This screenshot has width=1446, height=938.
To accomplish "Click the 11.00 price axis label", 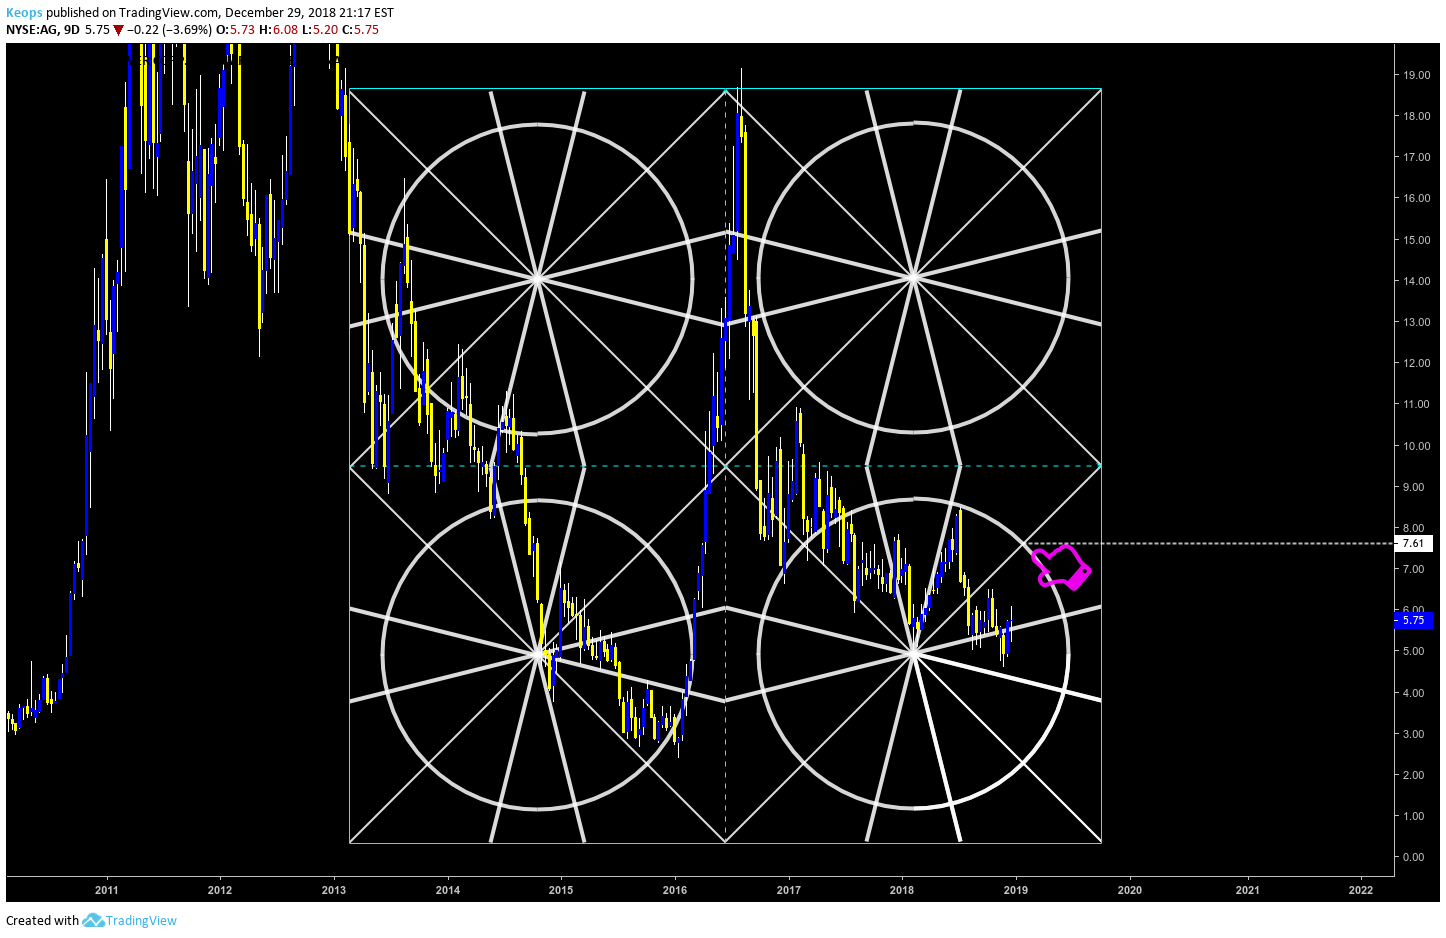I will (1416, 404).
